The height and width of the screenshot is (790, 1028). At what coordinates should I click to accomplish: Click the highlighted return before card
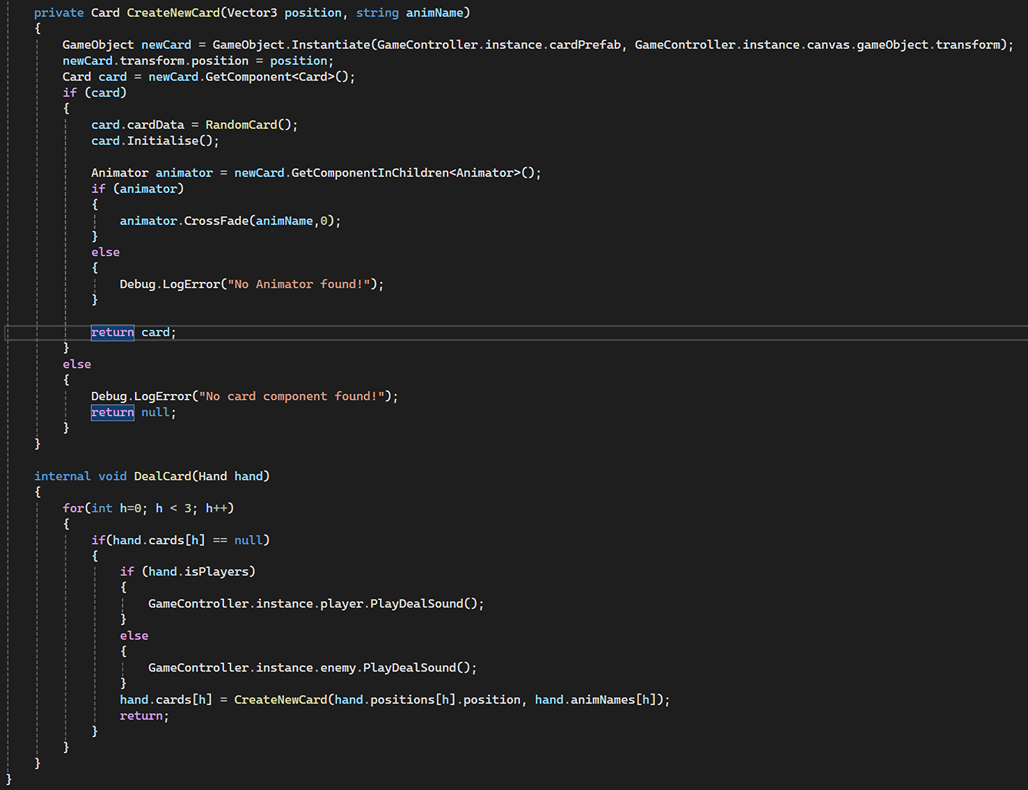coord(112,332)
